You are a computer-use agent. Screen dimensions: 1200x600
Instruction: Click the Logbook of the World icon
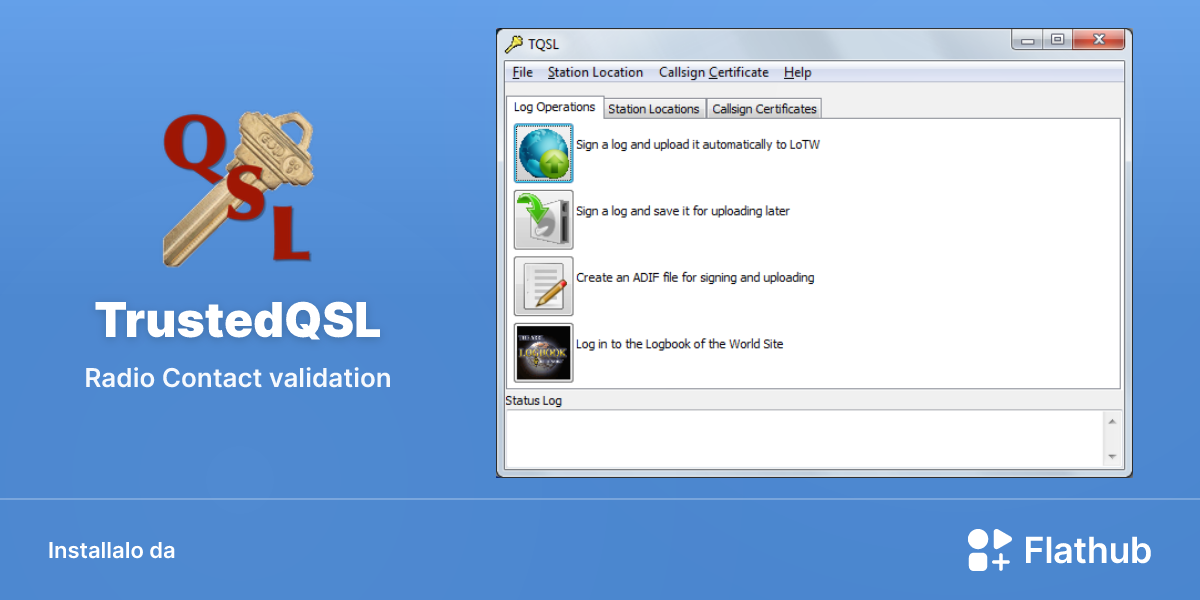[544, 352]
